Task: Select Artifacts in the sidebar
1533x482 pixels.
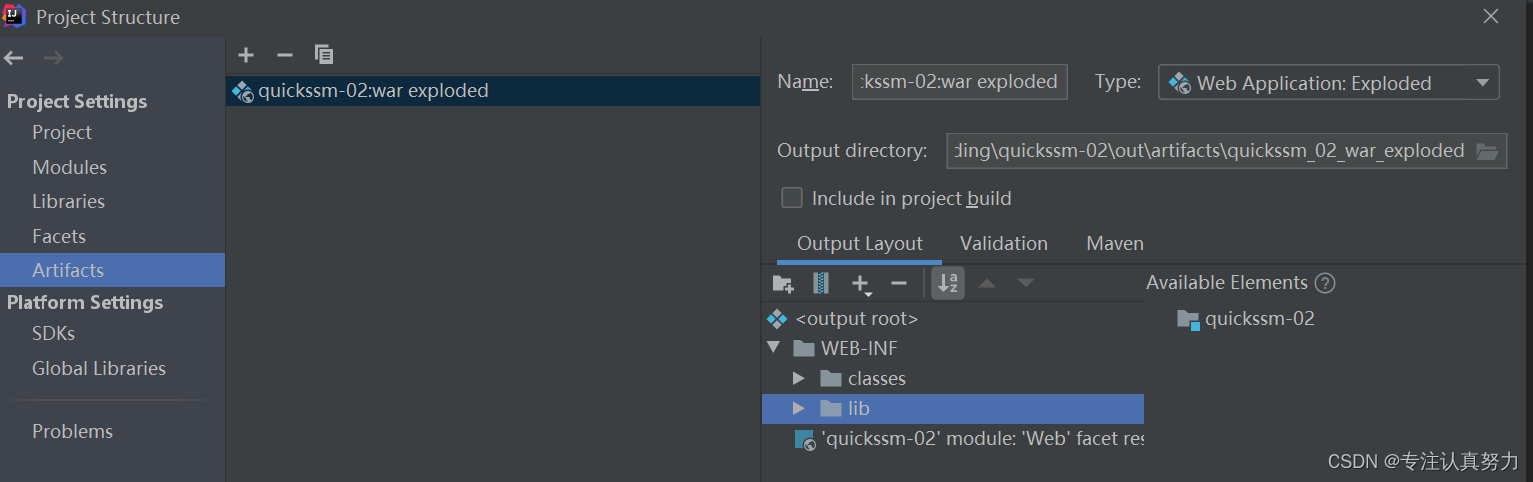Action: [112, 270]
